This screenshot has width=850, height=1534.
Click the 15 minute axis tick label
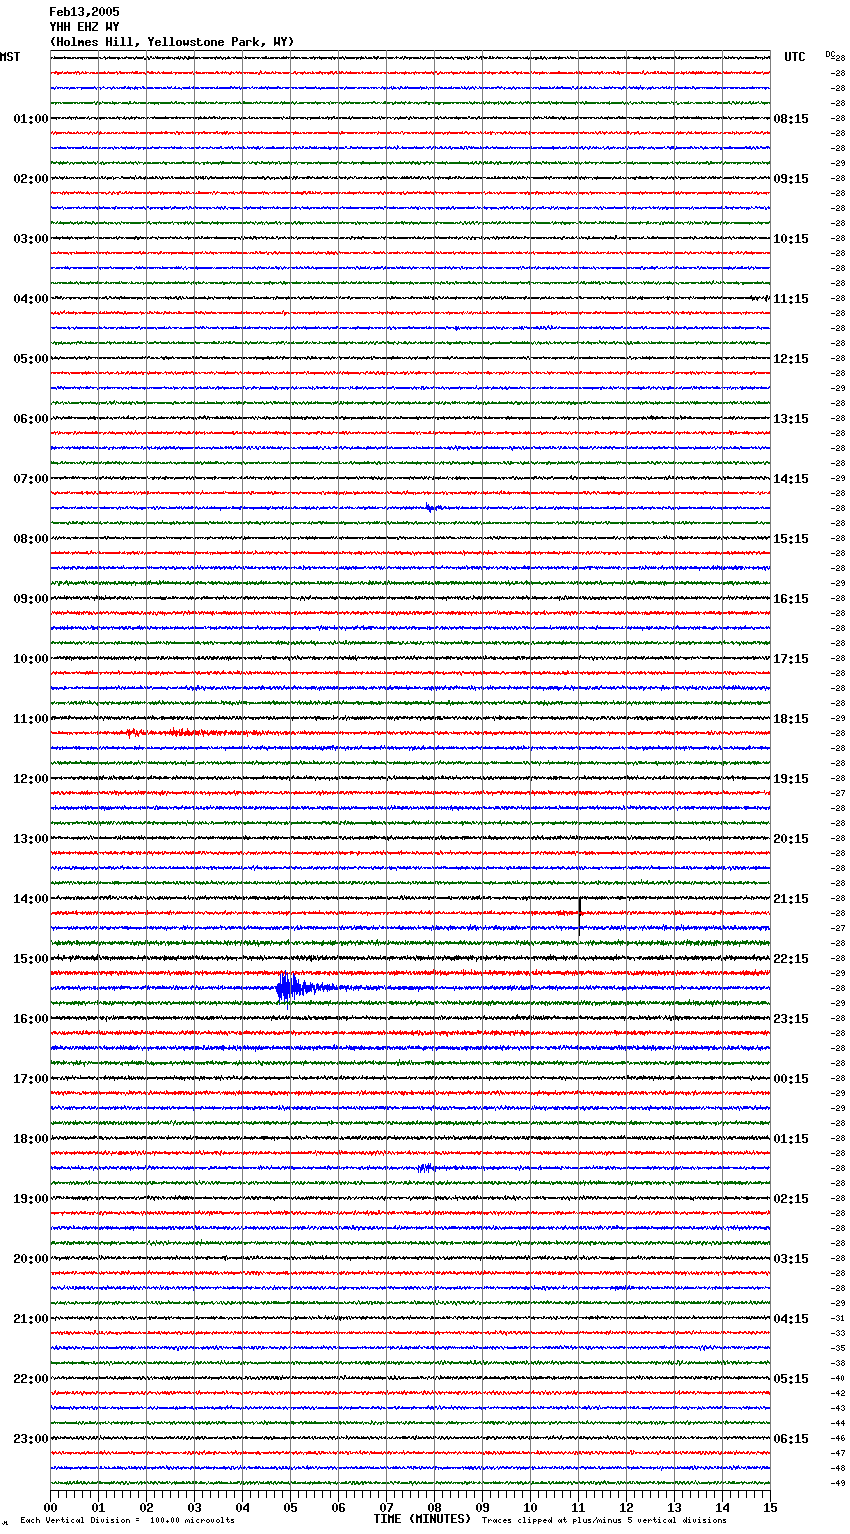pos(770,1508)
